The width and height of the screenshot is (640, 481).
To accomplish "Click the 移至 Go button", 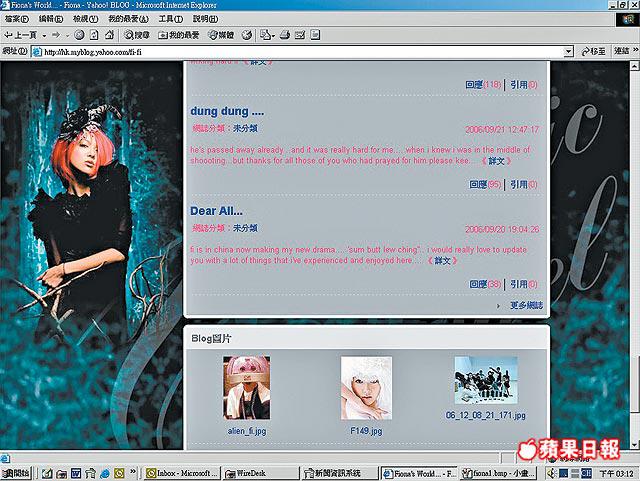I will [593, 51].
